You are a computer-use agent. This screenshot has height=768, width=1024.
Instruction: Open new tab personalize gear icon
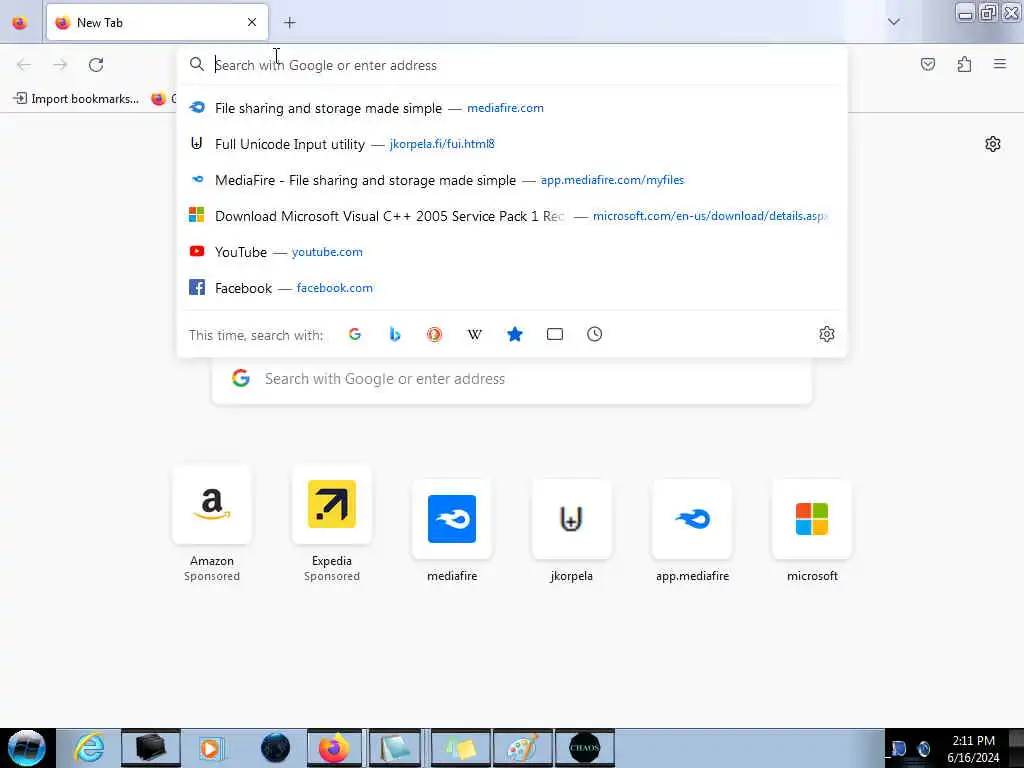pyautogui.click(x=993, y=144)
